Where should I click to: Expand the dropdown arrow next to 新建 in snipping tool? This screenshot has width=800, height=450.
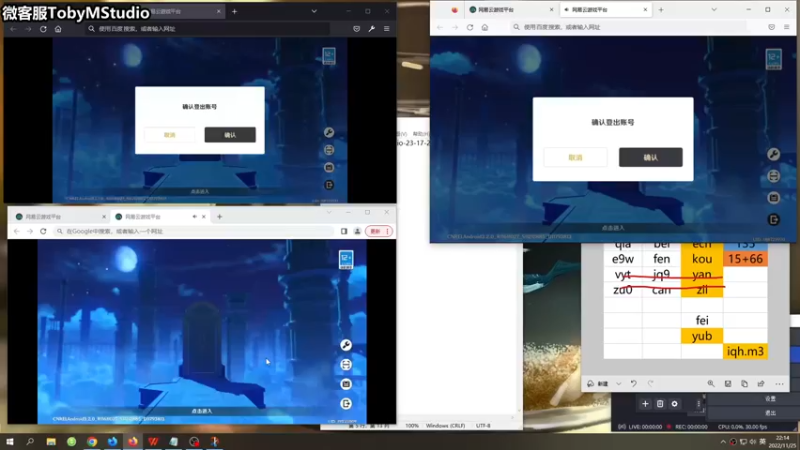pyautogui.click(x=618, y=384)
